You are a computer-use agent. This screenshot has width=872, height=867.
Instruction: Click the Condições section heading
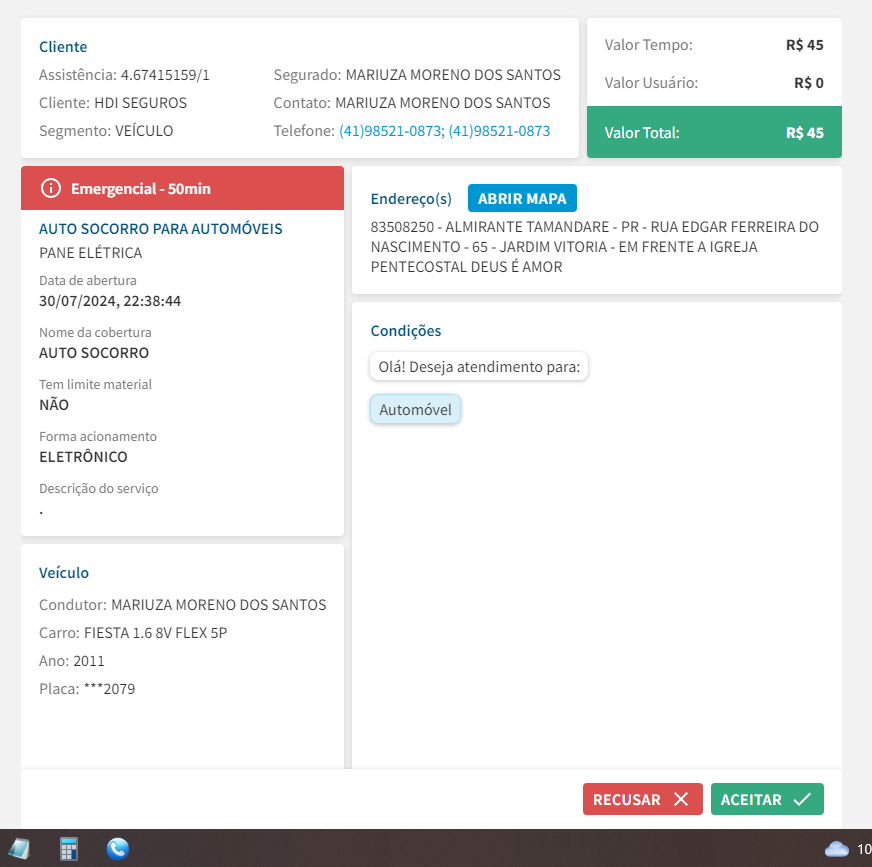406,331
